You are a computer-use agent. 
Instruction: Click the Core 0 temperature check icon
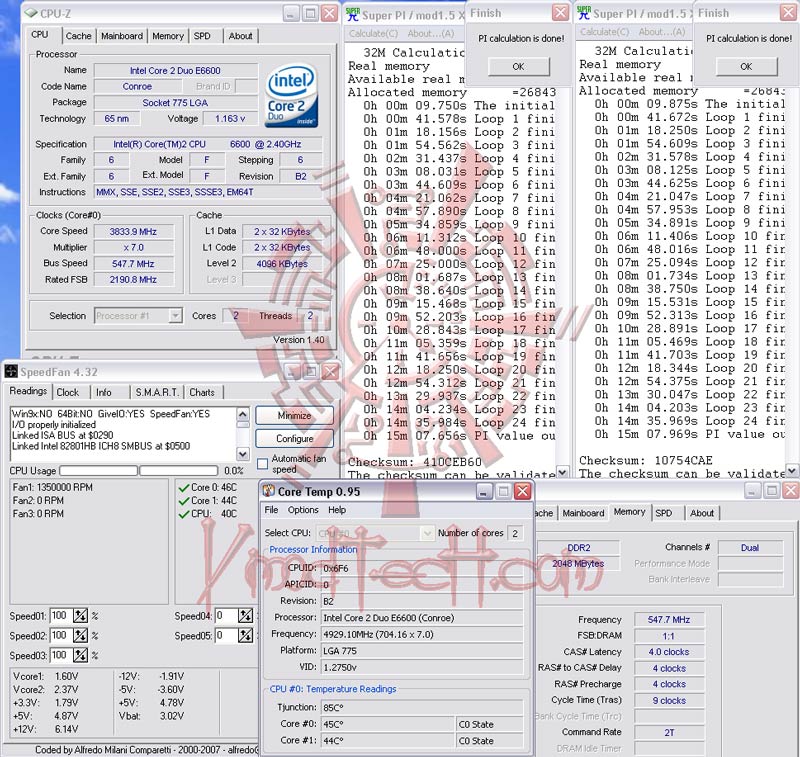point(184,488)
